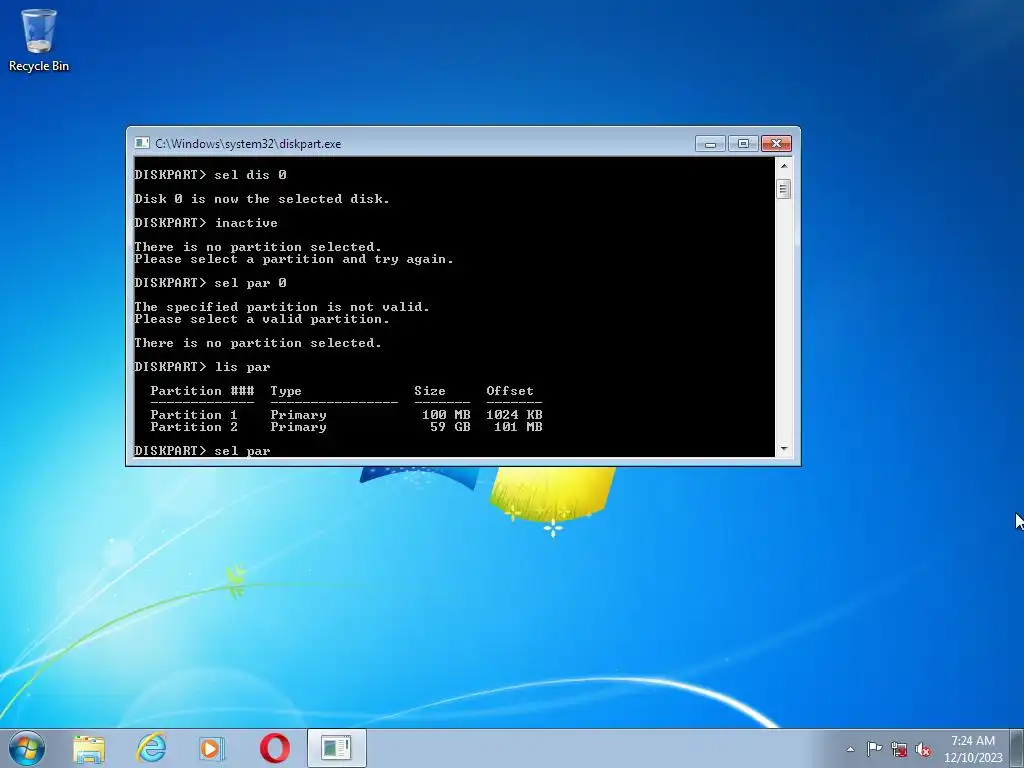Screen dimensions: 1024x768
Task: Click the 'Partition ###' column header
Action: point(202,391)
